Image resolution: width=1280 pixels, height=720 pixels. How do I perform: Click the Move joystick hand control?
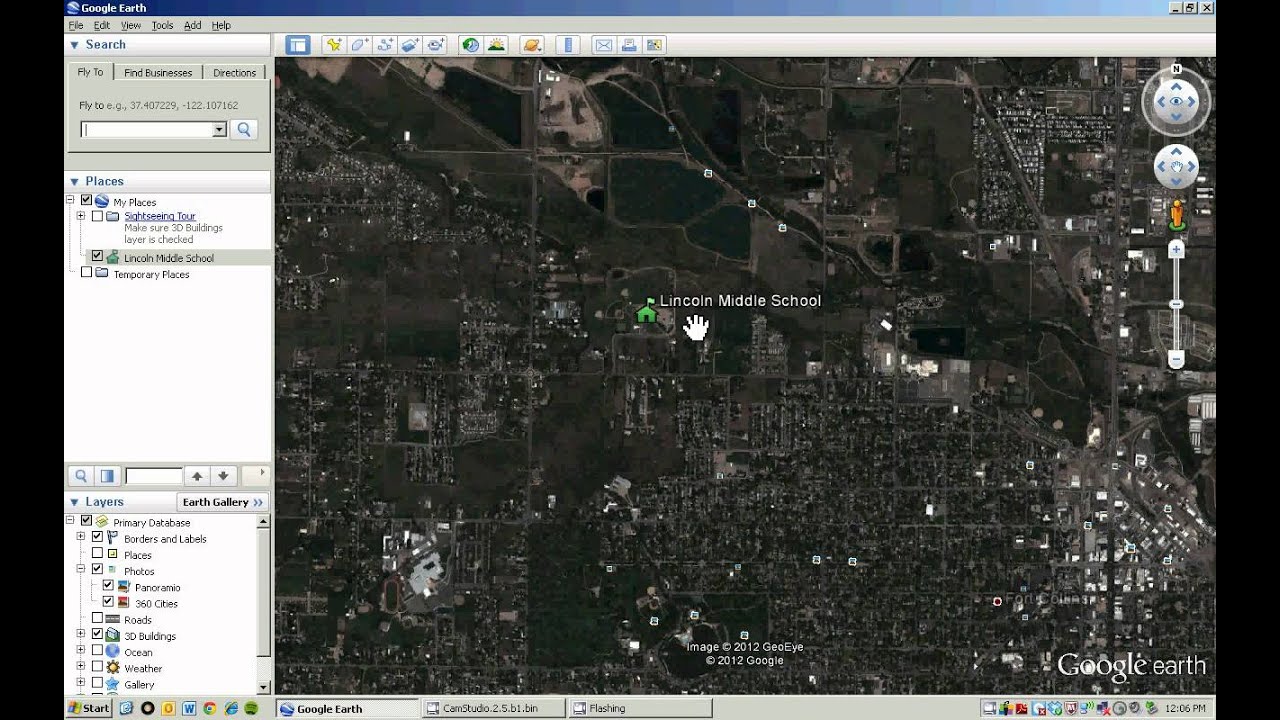click(1176, 166)
